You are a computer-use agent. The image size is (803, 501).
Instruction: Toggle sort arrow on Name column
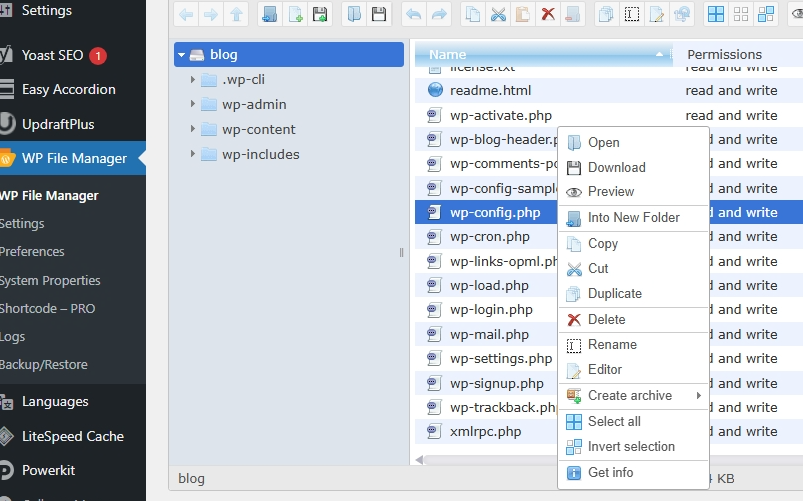(660, 54)
